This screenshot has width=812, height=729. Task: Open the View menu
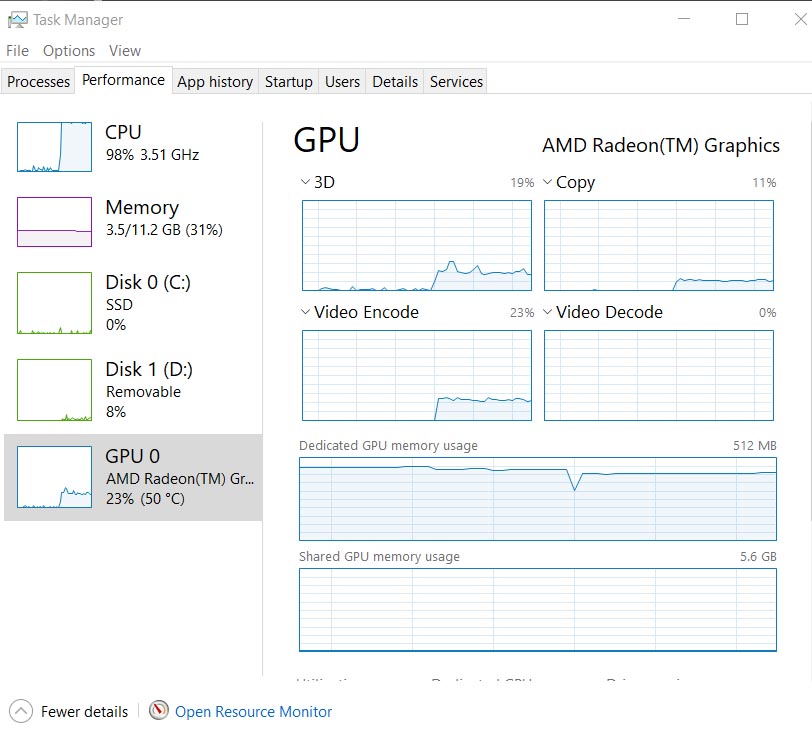[x=125, y=51]
